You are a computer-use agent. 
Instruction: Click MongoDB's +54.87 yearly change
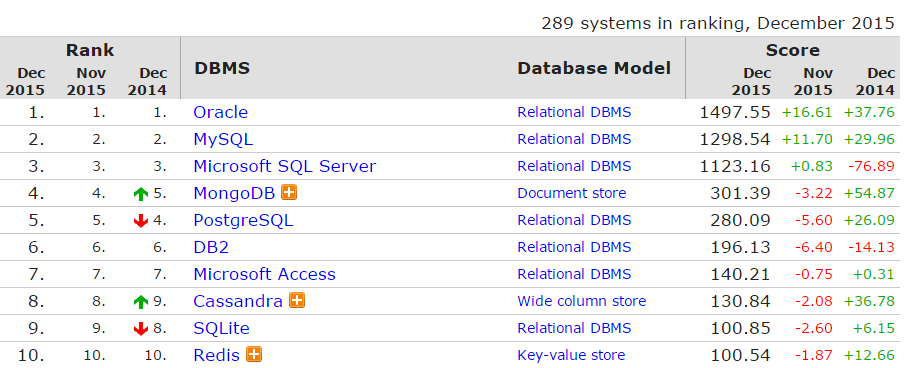pyautogui.click(x=870, y=193)
